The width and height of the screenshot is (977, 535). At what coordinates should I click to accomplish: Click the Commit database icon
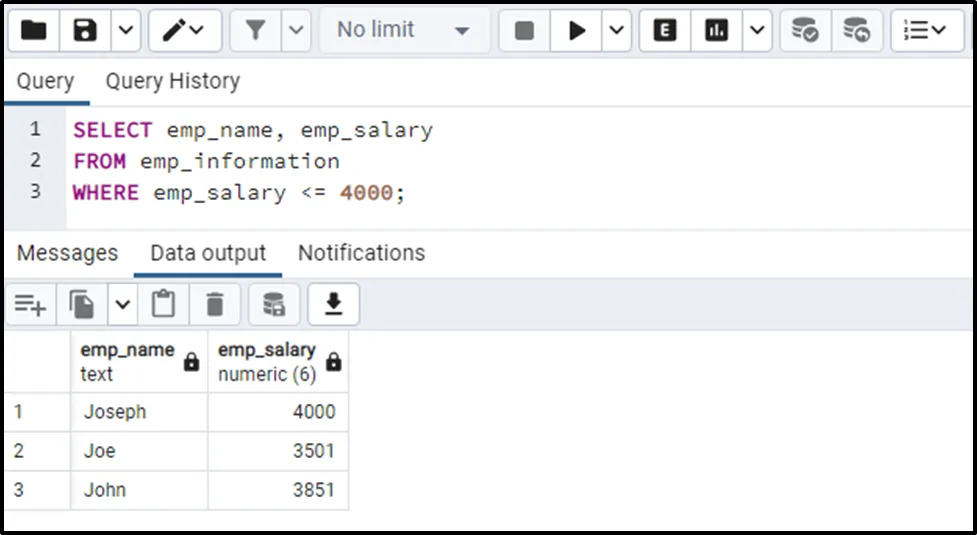[x=805, y=31]
